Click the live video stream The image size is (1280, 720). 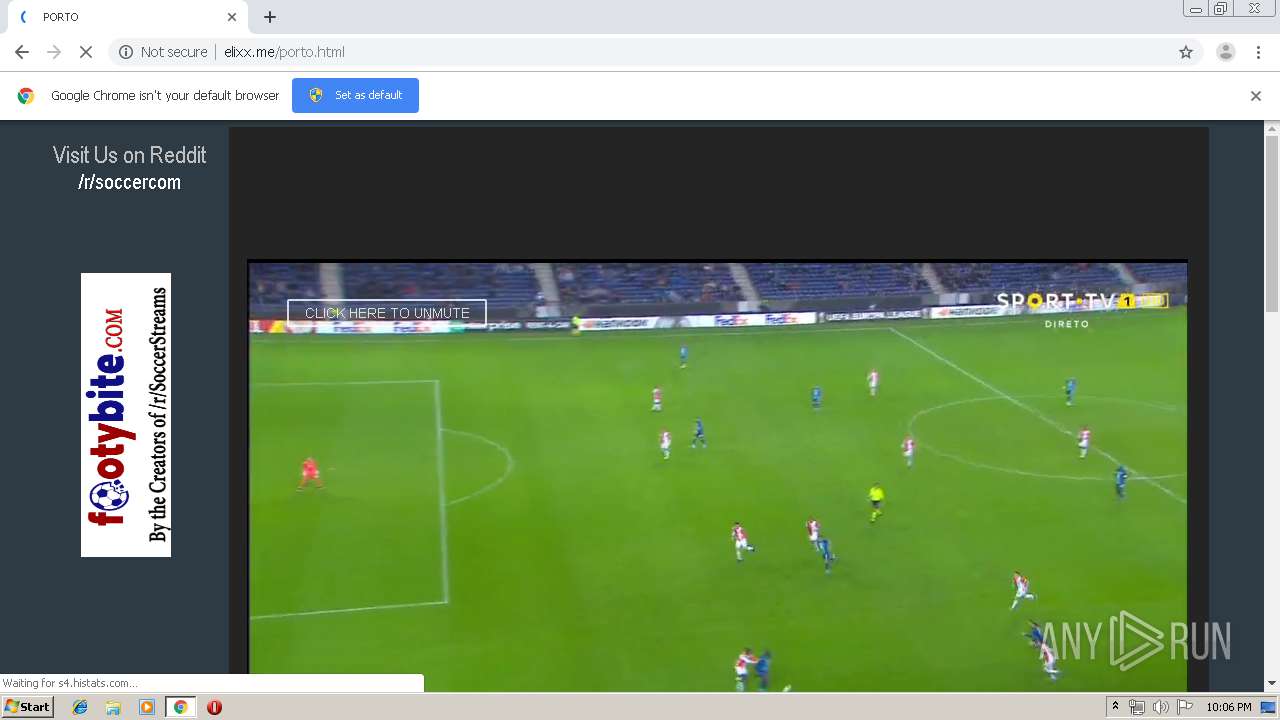tap(718, 477)
